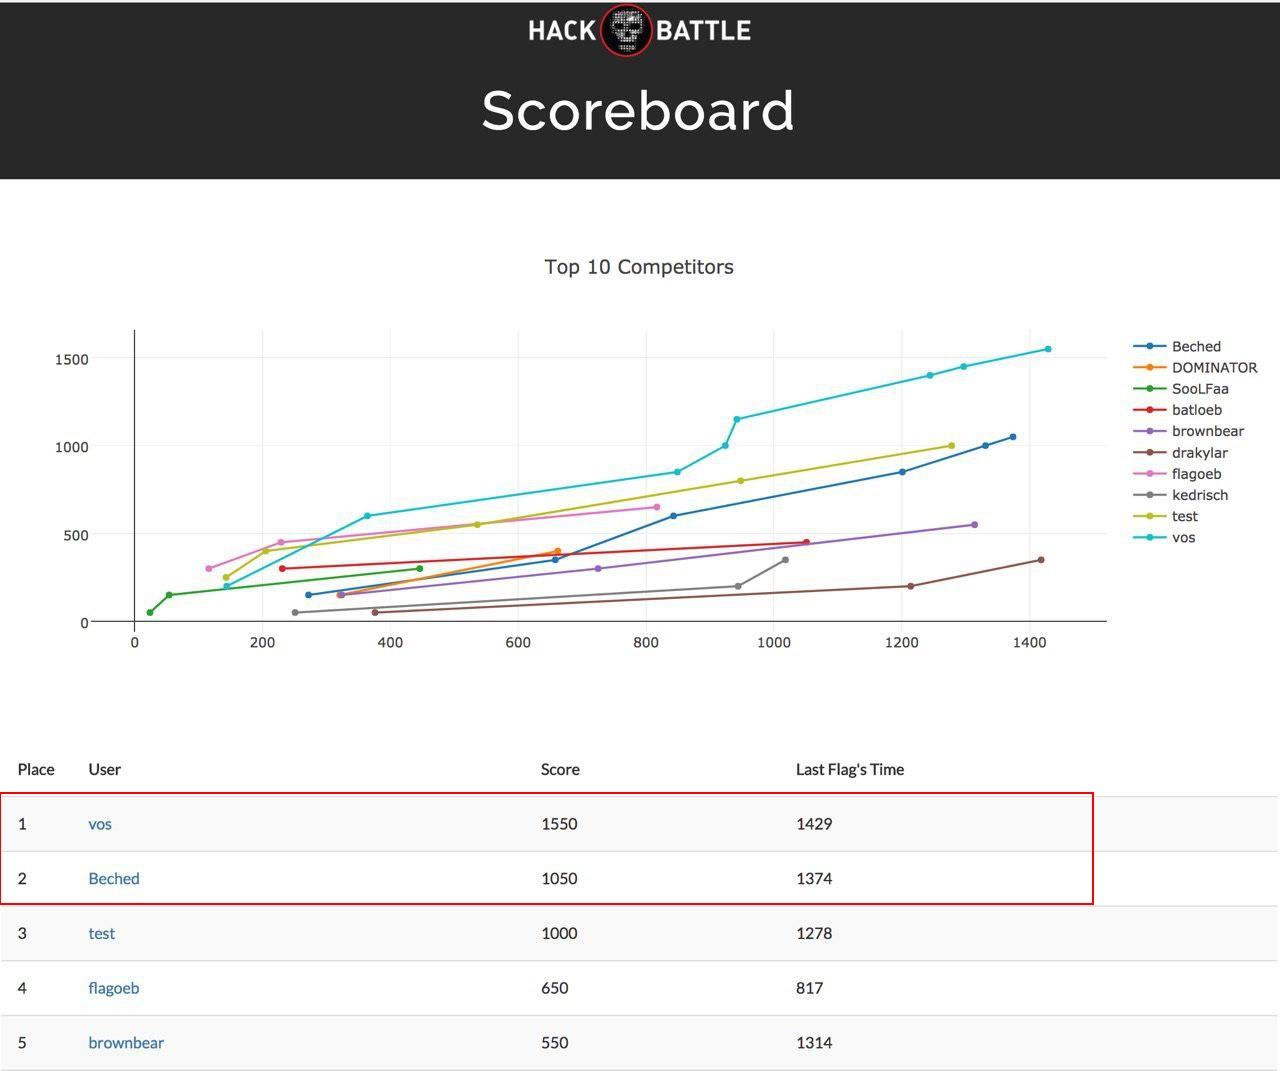Click the Hack Battle skull logo
The image size is (1280, 1071).
(627, 30)
